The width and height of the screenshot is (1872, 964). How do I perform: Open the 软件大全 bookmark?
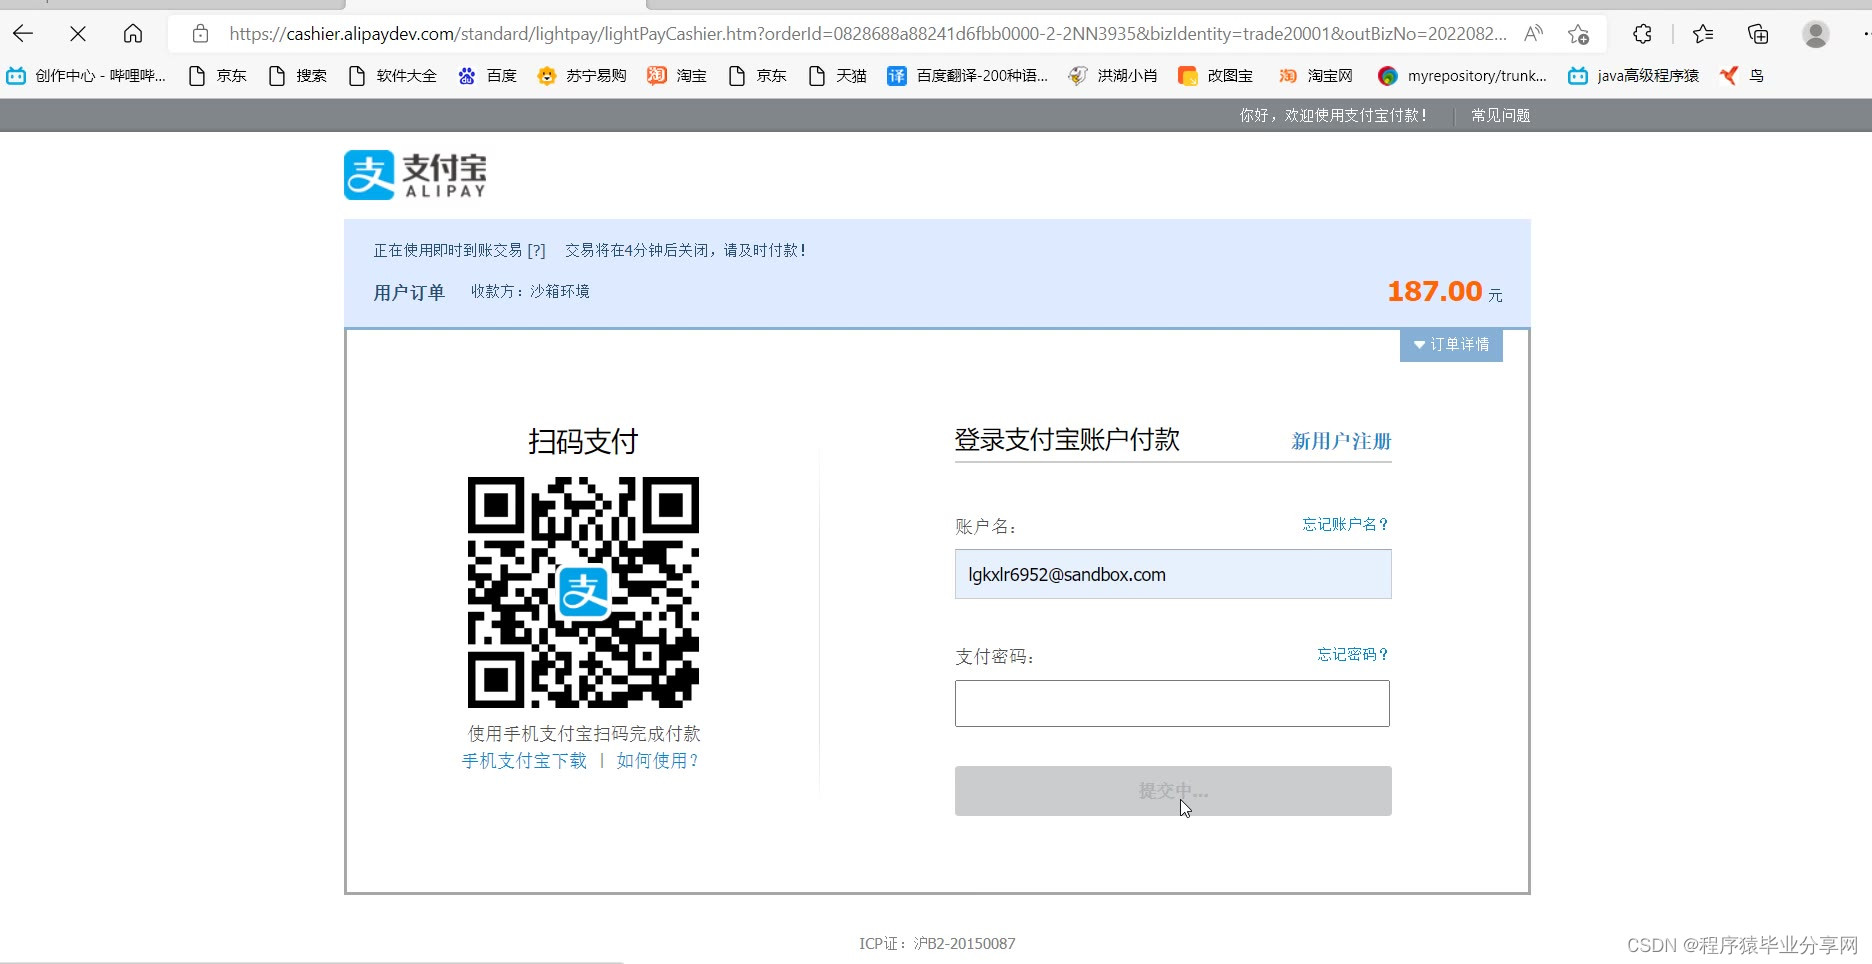392,76
